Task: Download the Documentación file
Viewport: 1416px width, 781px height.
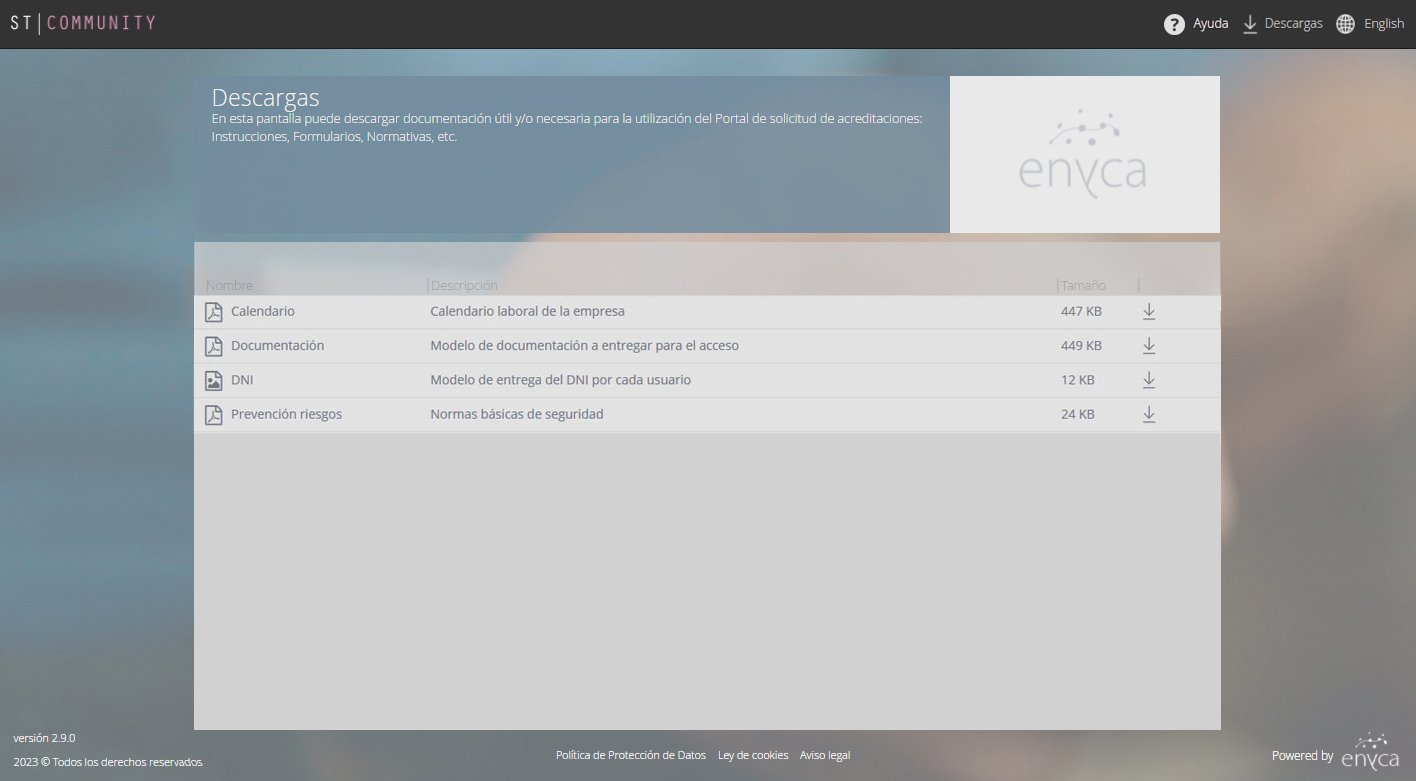Action: click(x=1149, y=345)
